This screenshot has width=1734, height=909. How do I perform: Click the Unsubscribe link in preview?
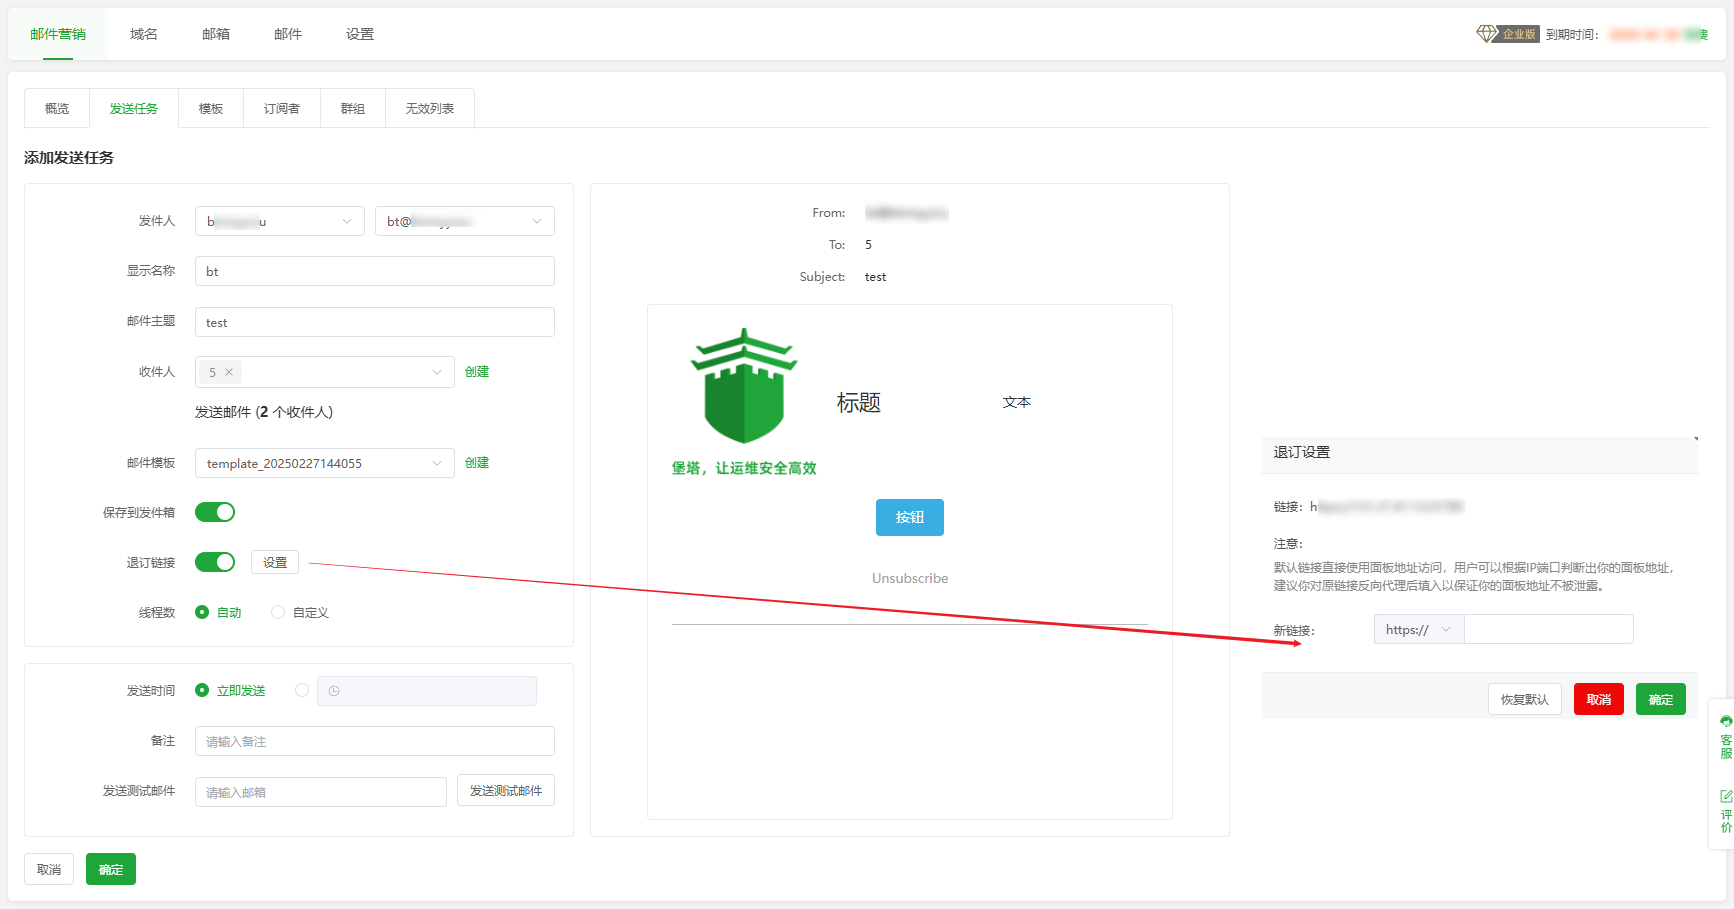tap(910, 578)
